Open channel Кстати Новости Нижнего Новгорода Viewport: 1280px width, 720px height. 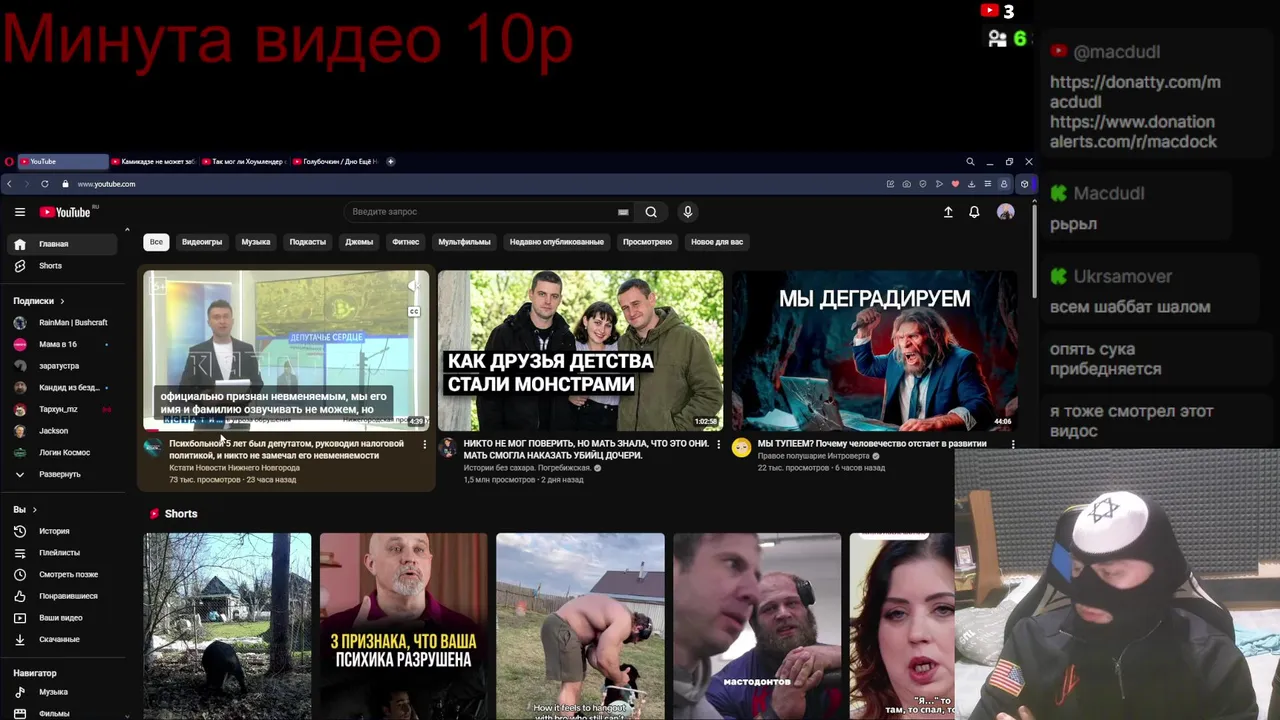pyautogui.click(x=234, y=468)
